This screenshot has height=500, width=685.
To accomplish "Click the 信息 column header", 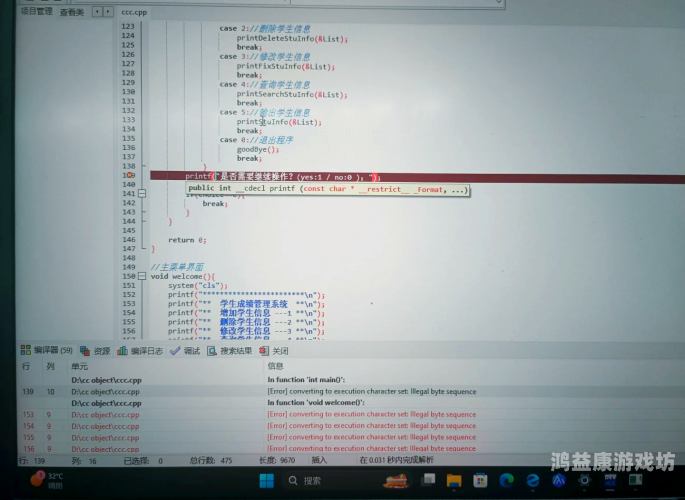I will 276,366.
